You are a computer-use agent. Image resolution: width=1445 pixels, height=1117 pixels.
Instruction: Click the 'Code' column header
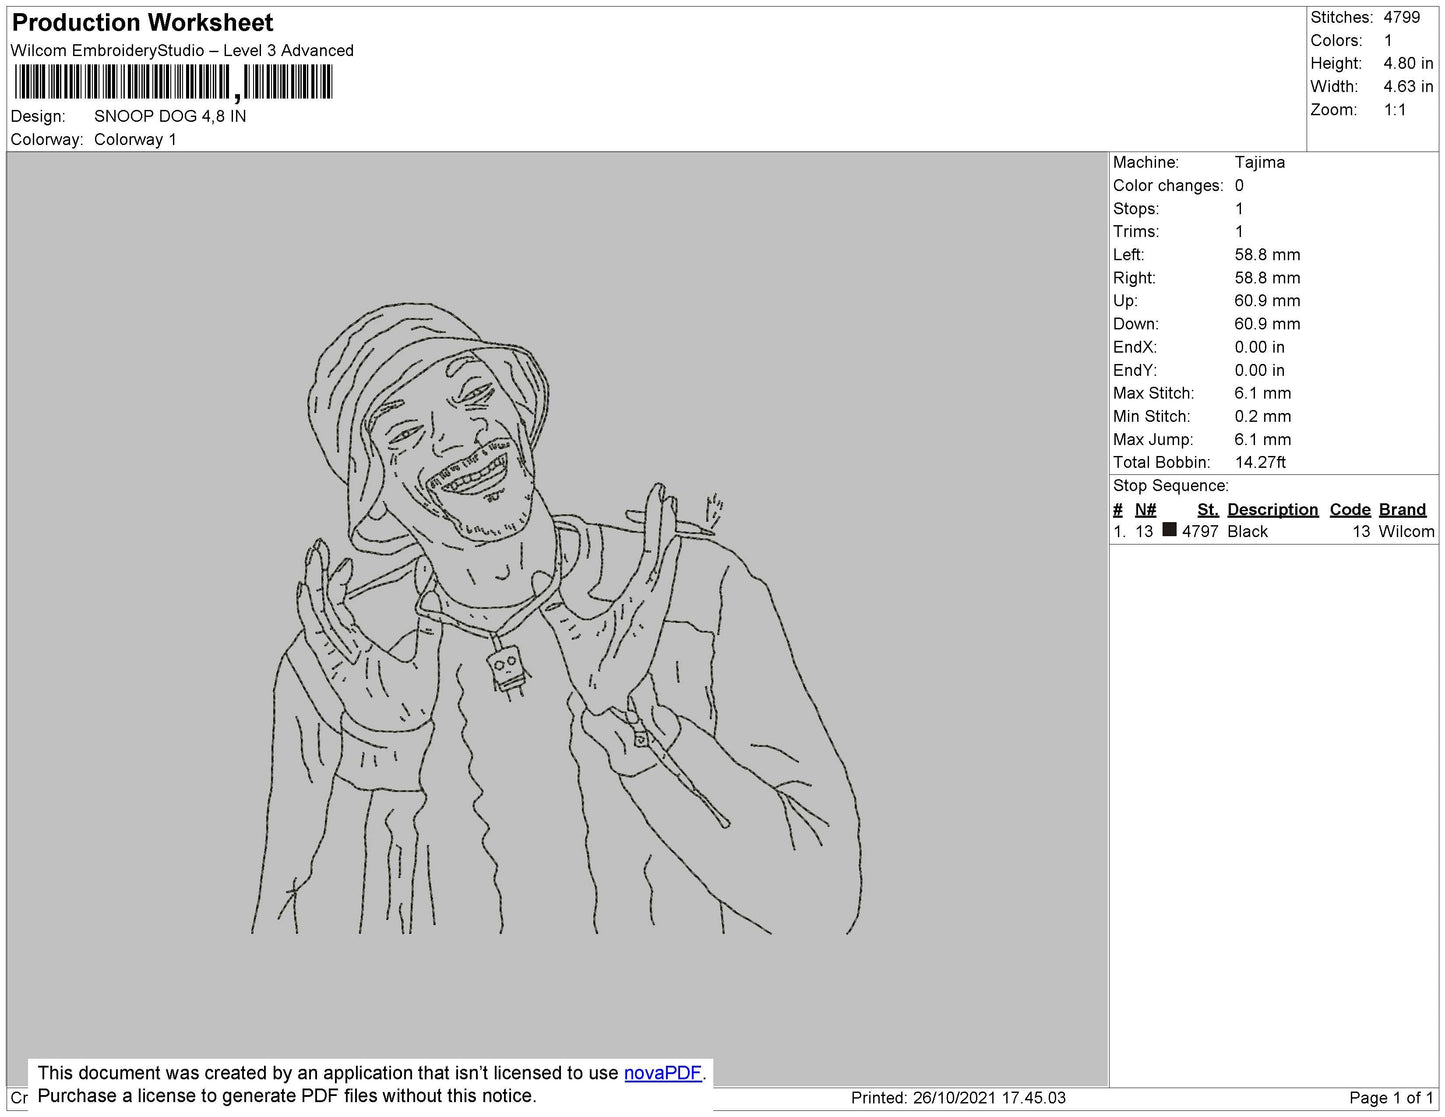[x=1350, y=510]
